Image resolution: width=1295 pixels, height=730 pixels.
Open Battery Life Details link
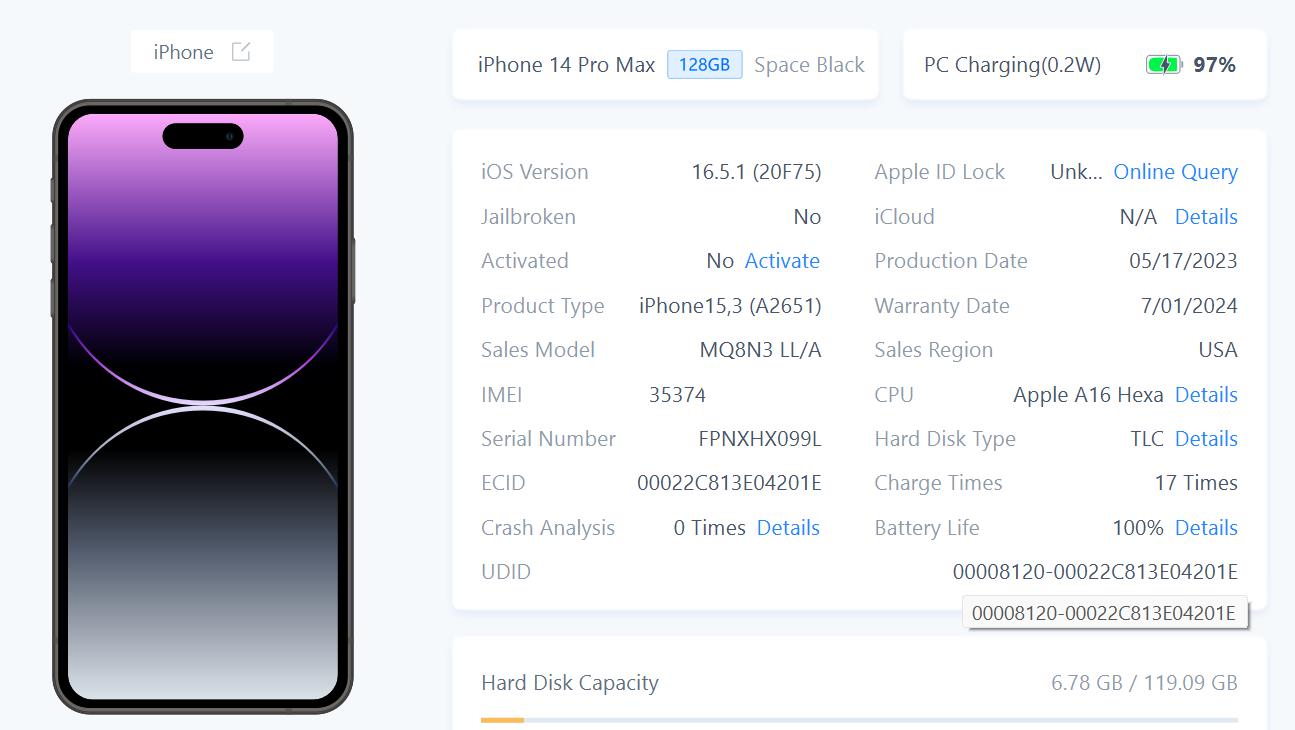coord(1206,528)
